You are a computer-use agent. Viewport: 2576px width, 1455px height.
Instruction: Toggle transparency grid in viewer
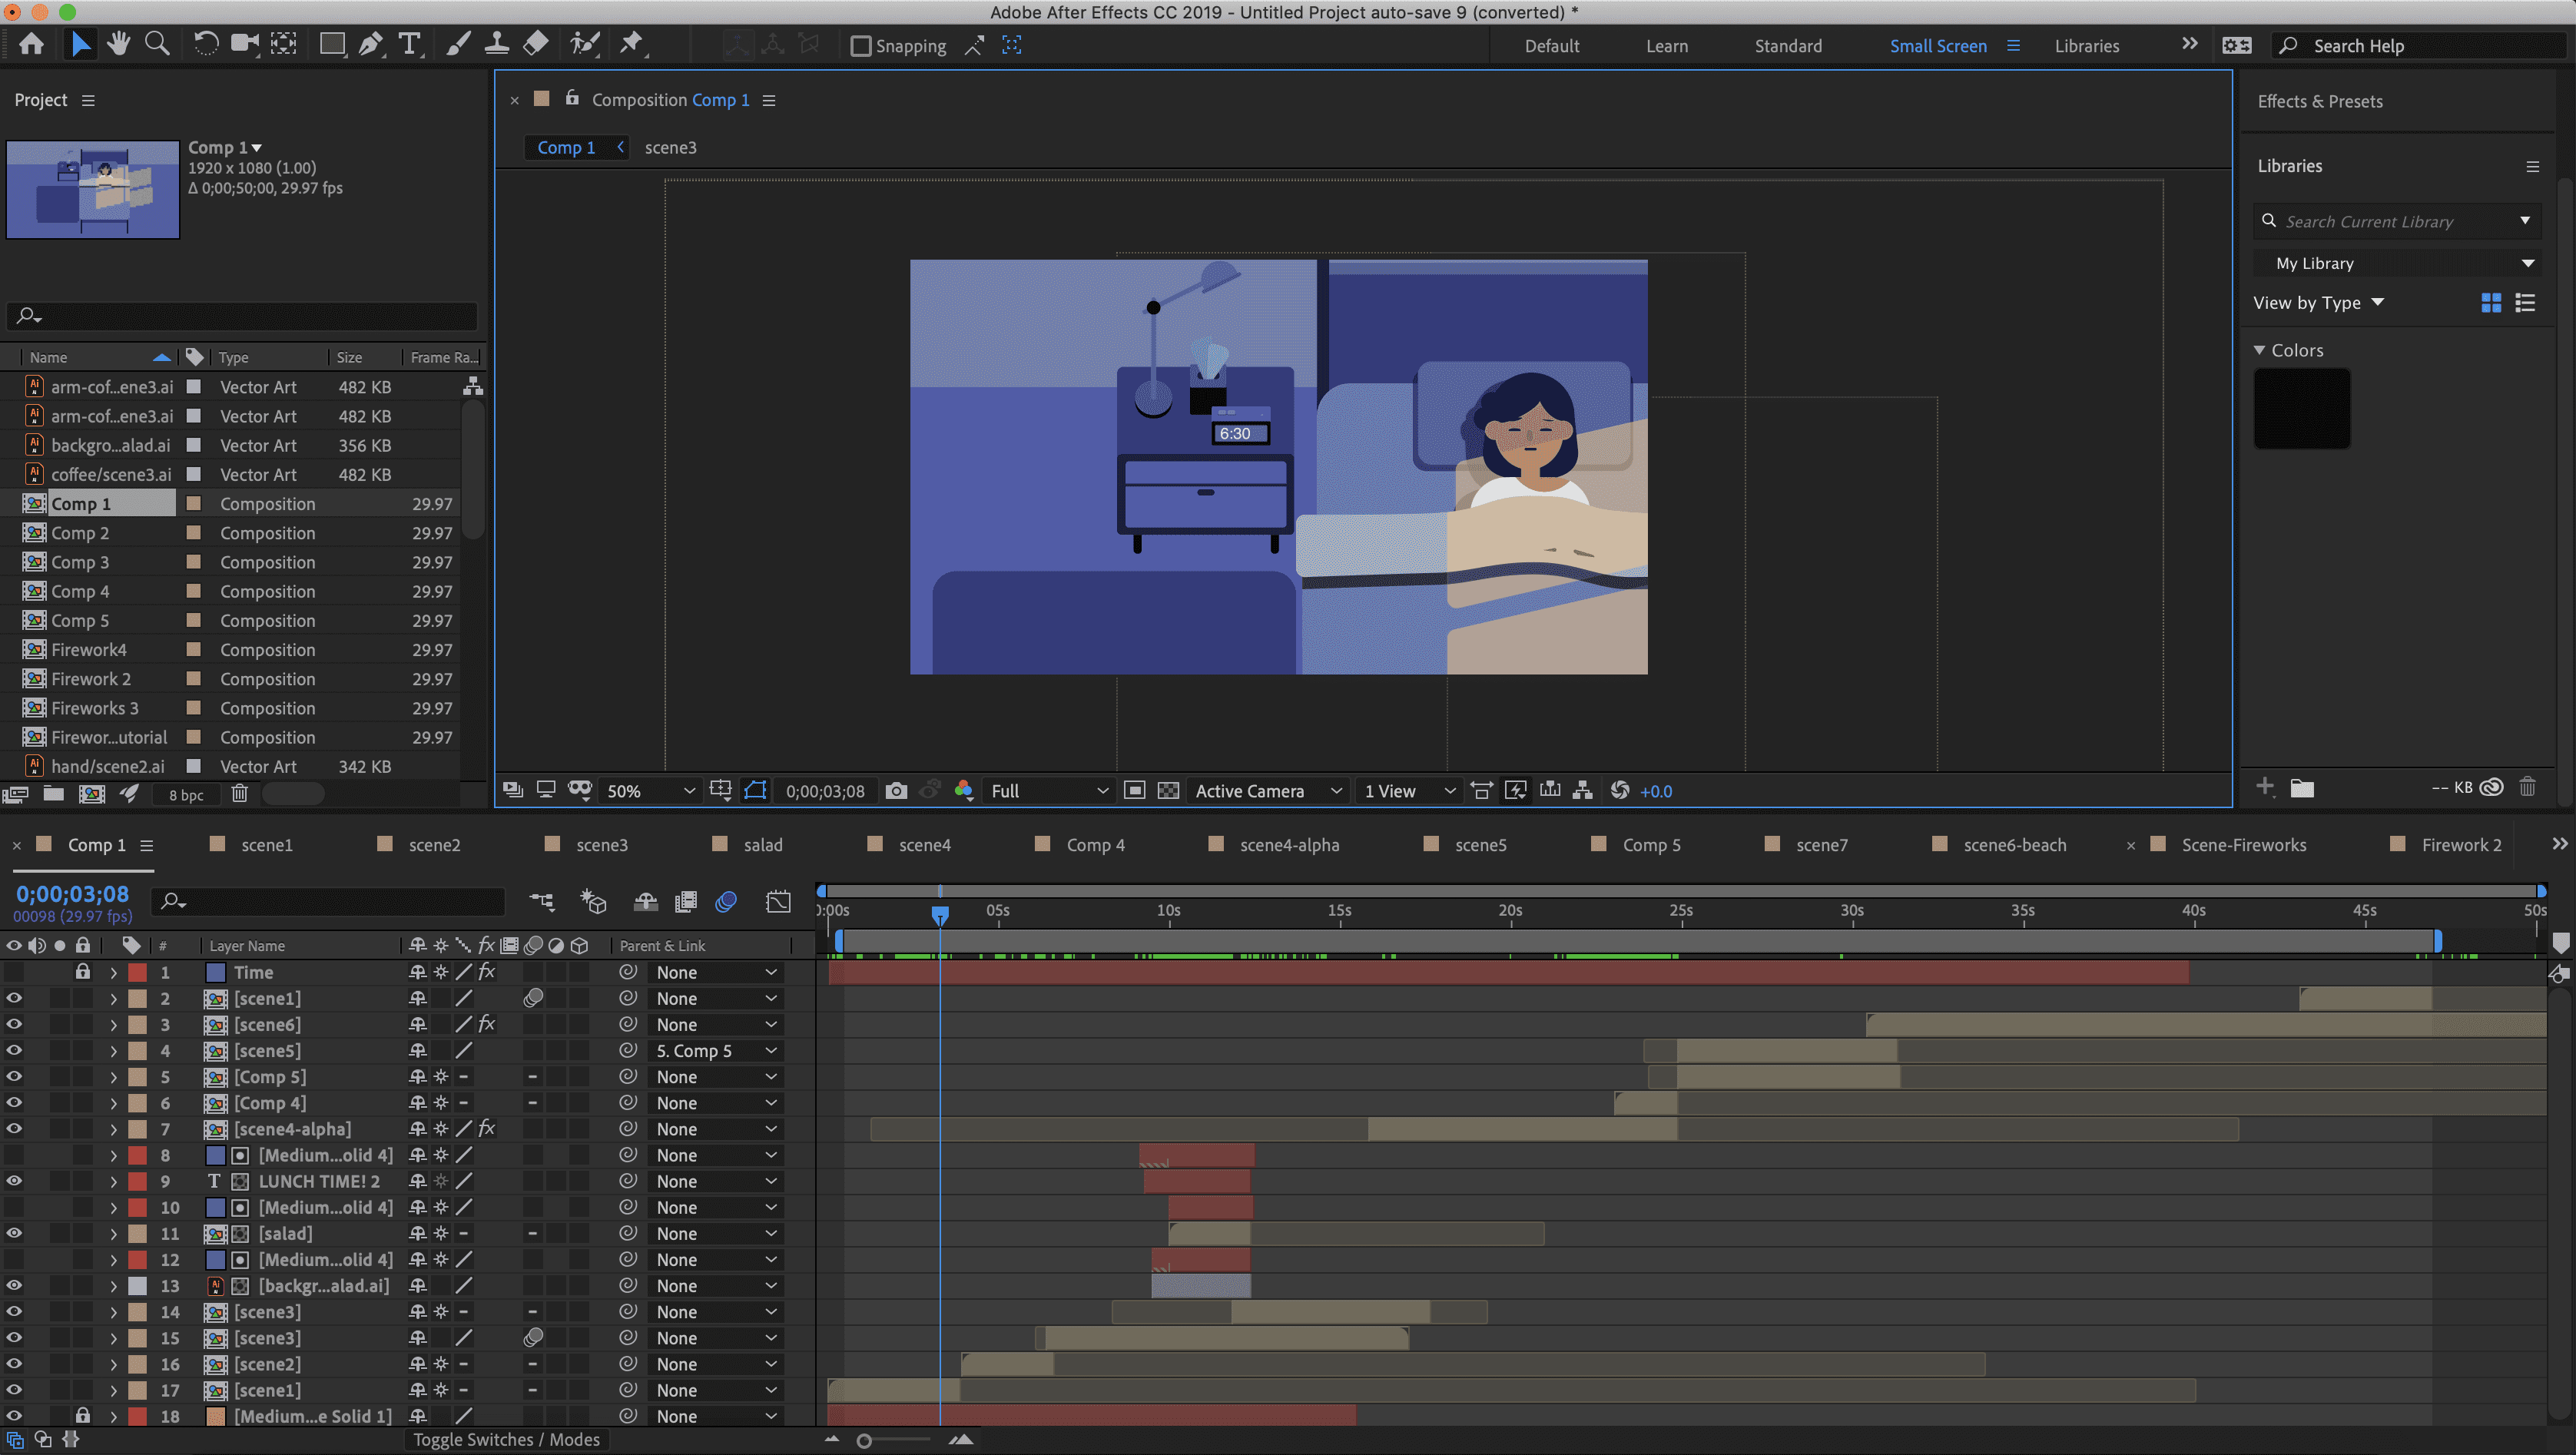(x=1168, y=791)
